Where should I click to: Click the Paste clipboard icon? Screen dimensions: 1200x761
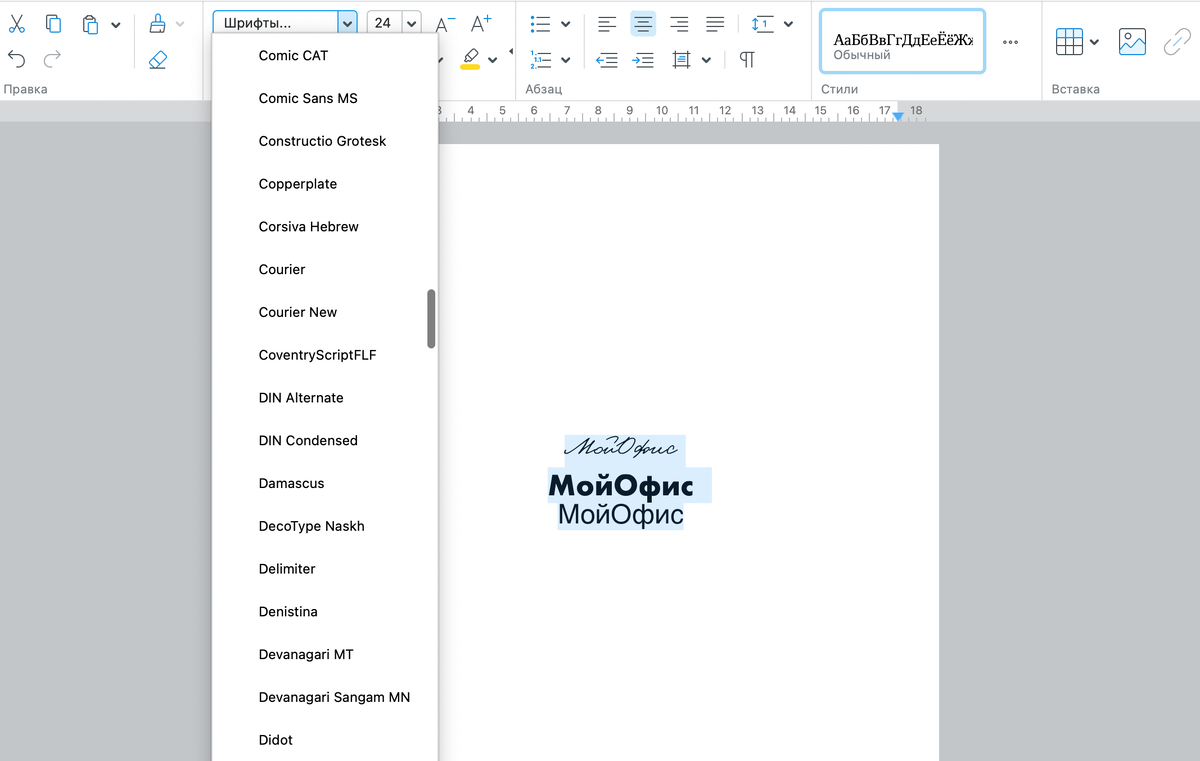pos(91,24)
